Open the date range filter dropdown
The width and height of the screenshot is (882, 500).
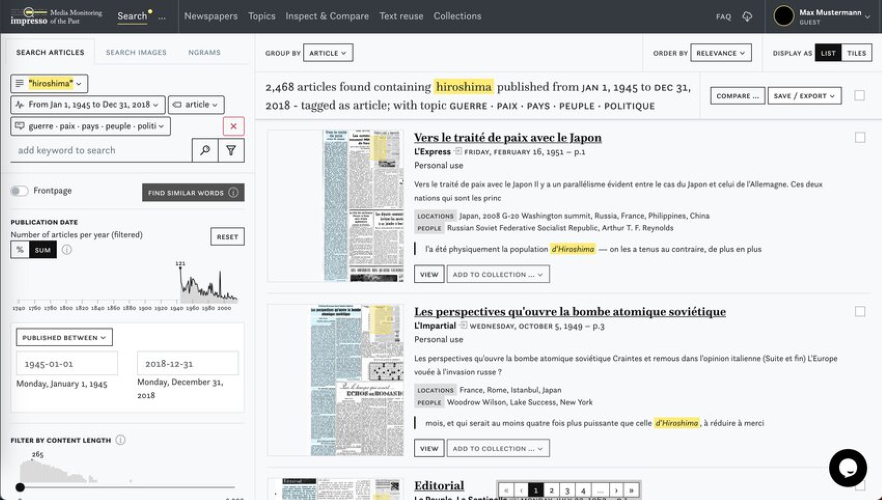pos(88,105)
